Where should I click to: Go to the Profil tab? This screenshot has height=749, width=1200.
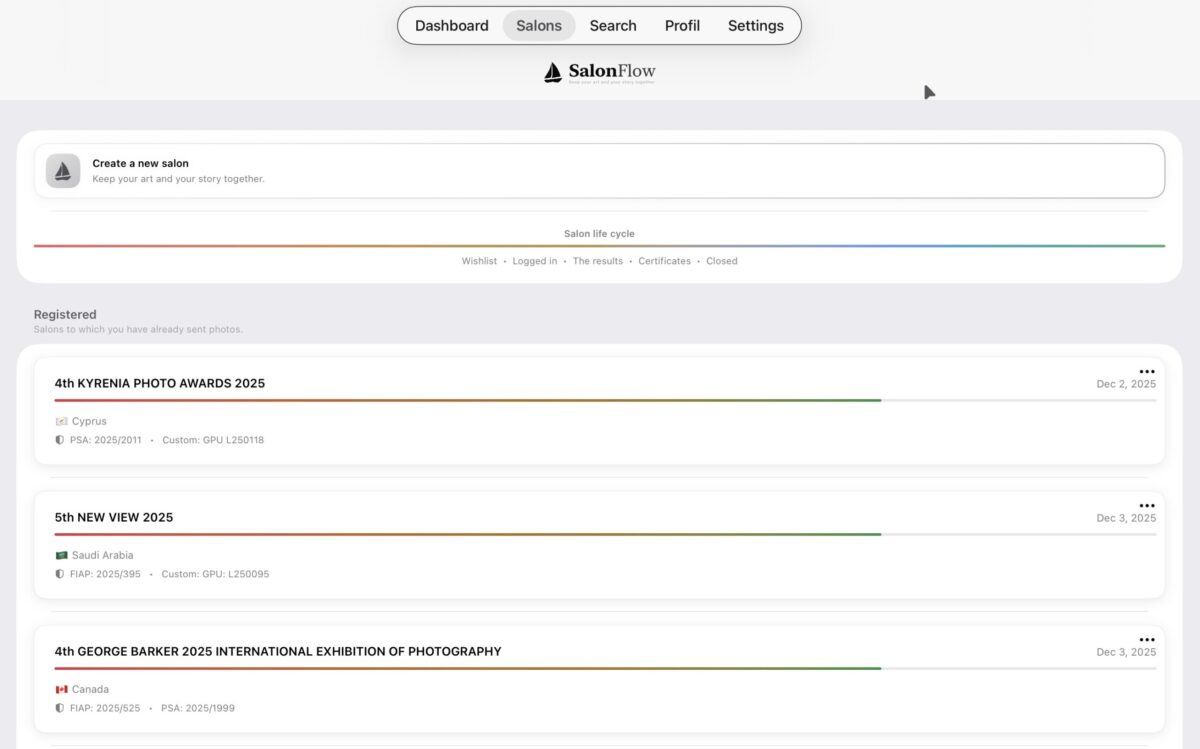coord(682,26)
